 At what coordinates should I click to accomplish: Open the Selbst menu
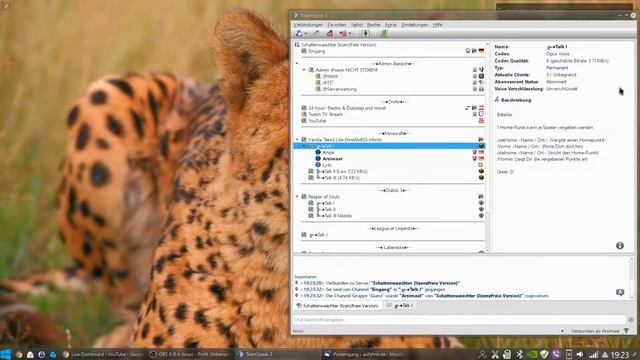(x=356, y=25)
